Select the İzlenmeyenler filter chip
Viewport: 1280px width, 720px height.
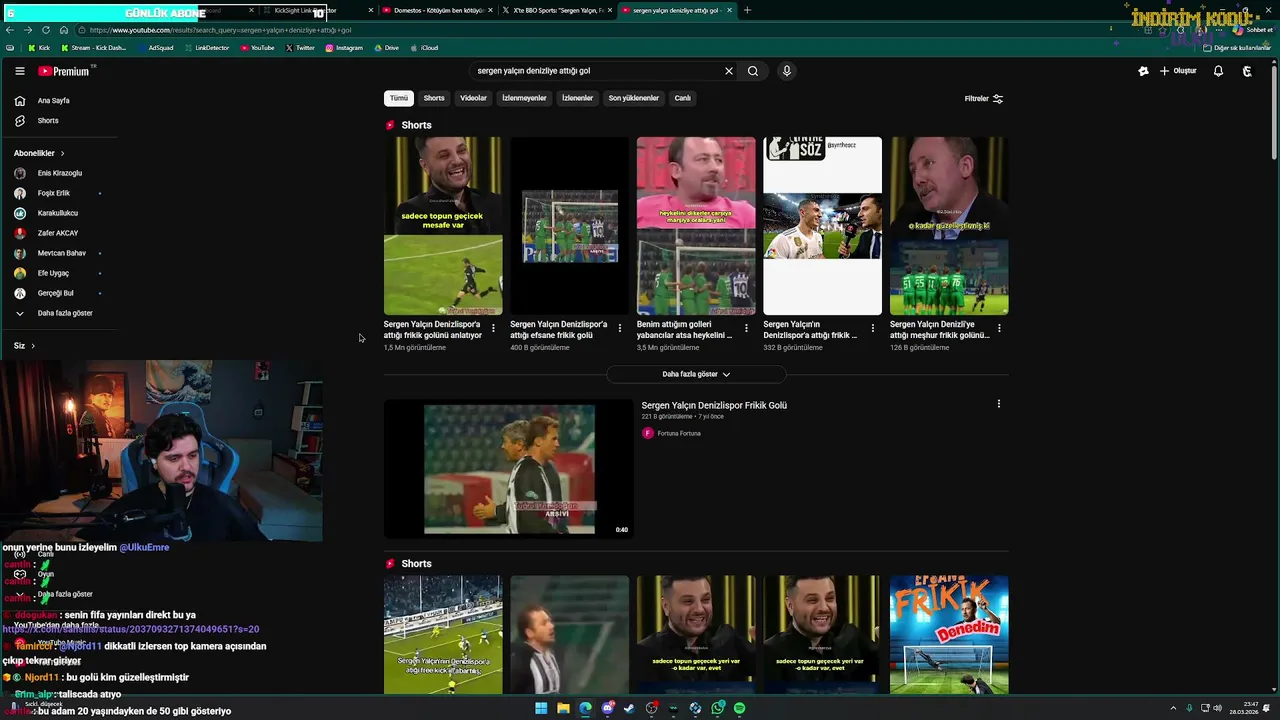click(x=524, y=98)
